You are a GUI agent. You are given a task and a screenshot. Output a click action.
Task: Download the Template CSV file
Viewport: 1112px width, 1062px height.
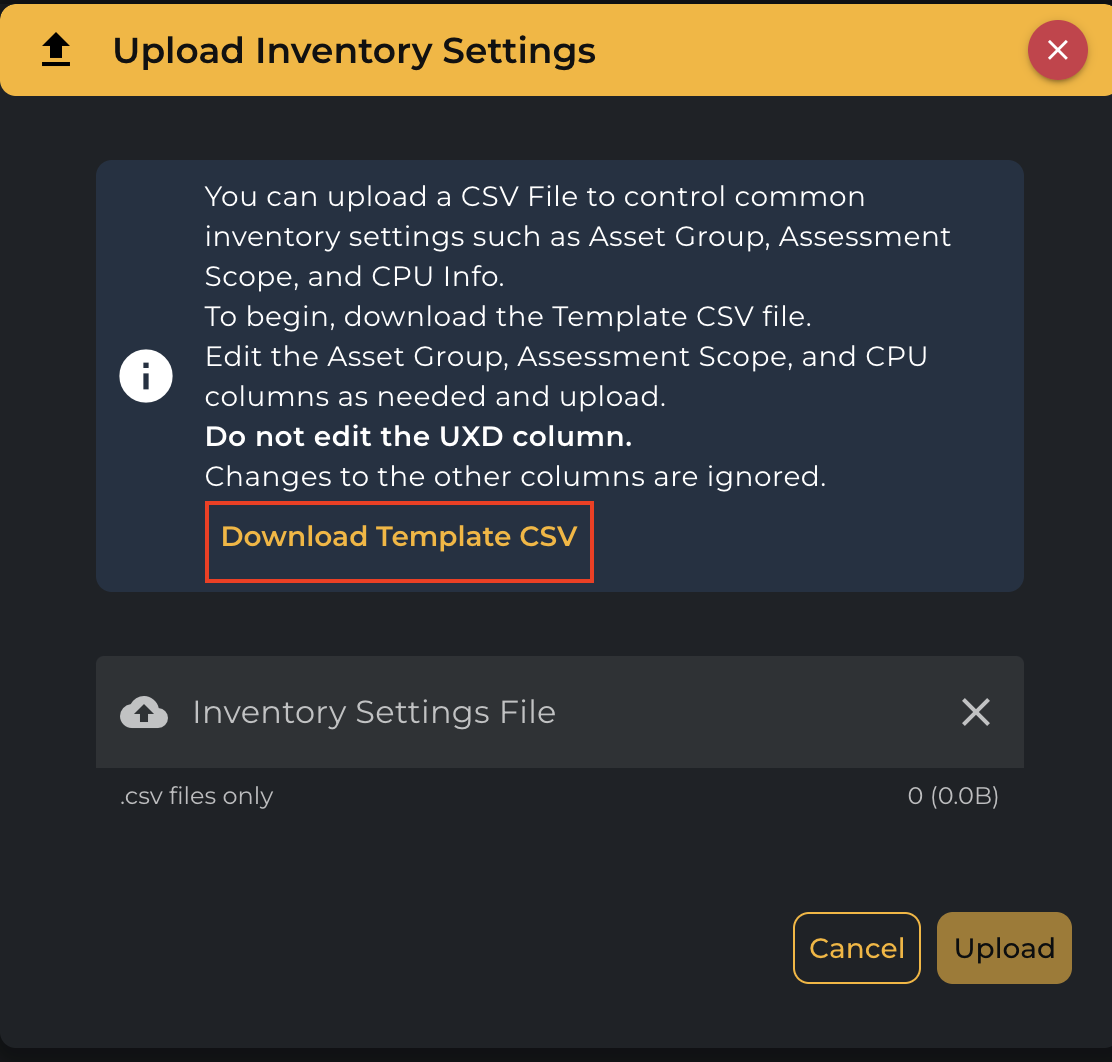[x=399, y=537]
